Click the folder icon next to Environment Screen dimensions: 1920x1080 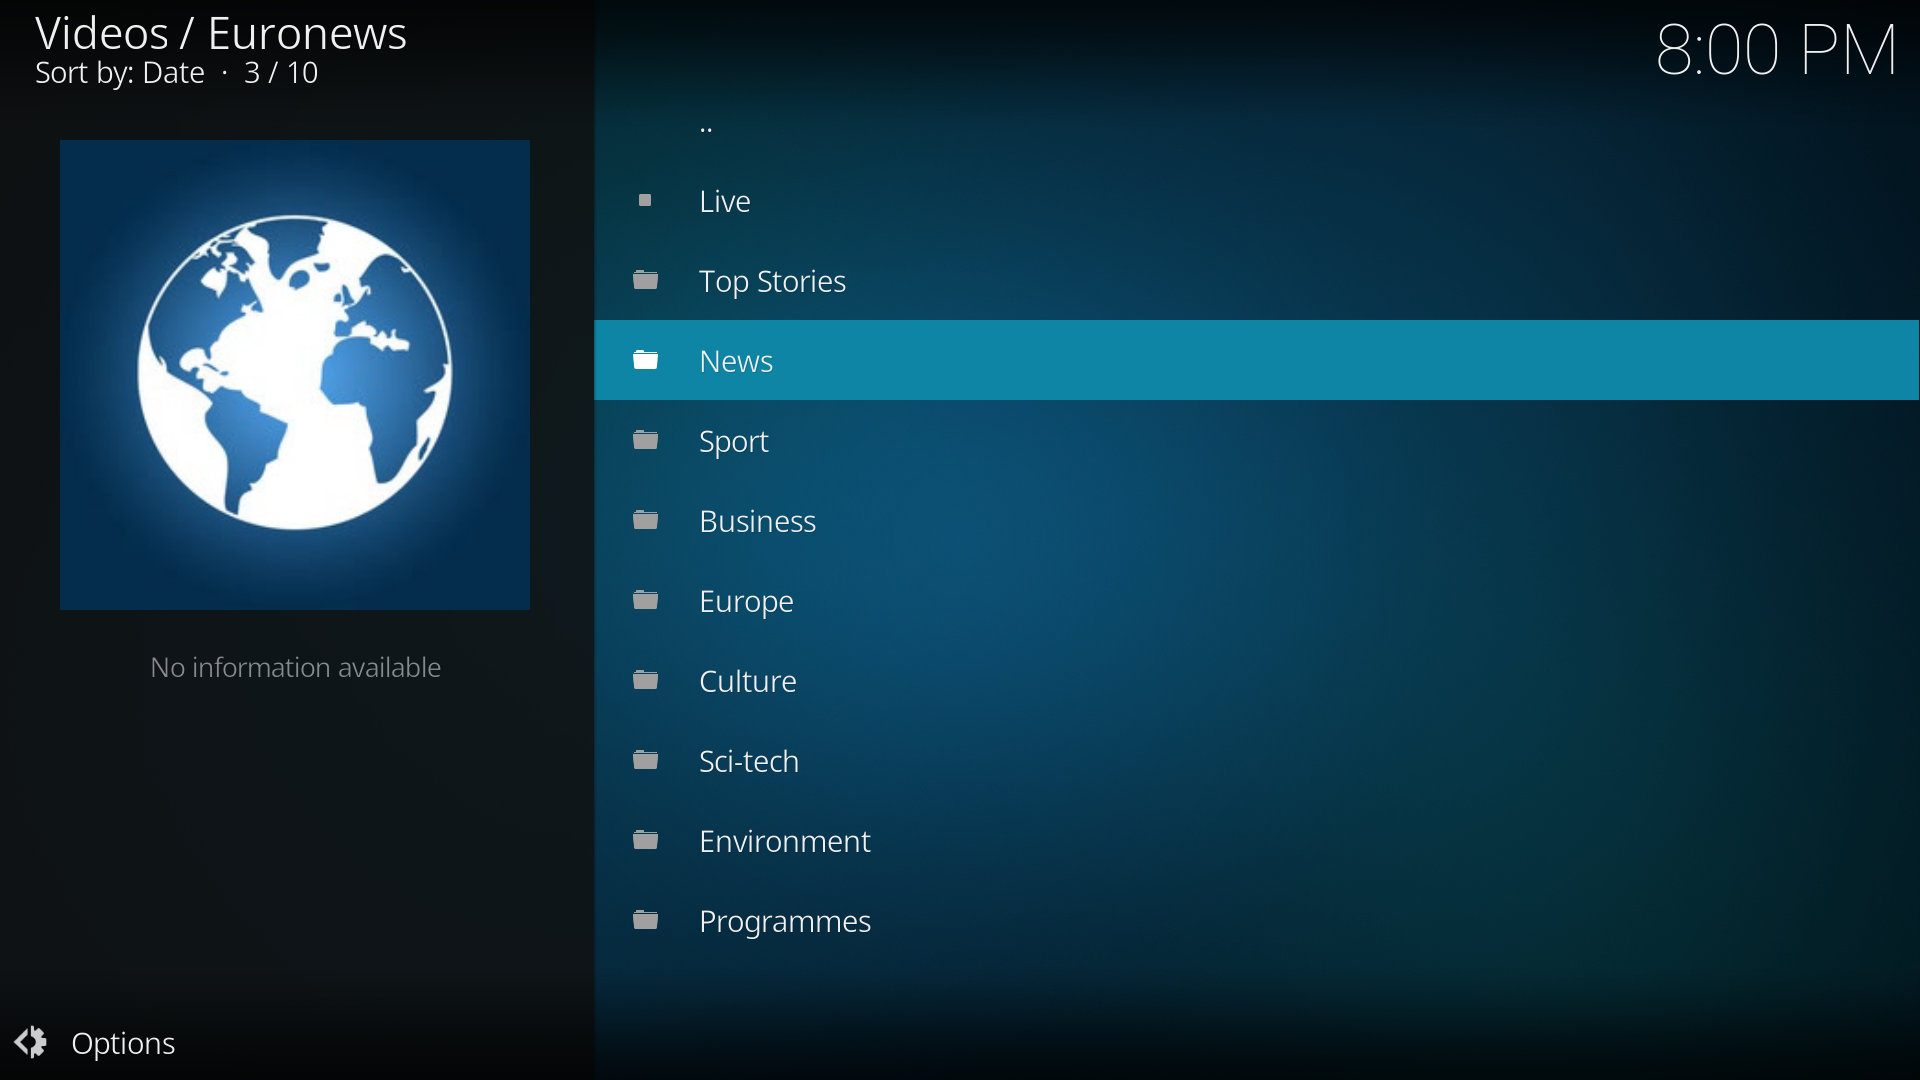click(646, 841)
